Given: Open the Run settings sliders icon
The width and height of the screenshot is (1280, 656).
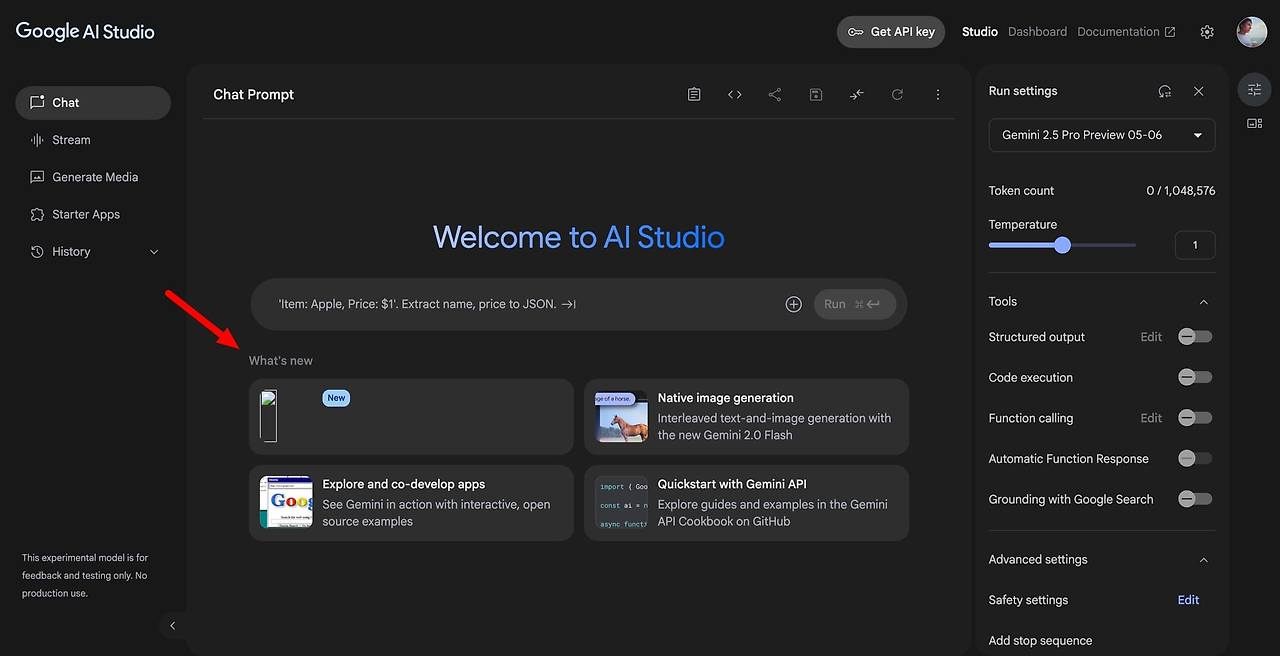Looking at the screenshot, I should [x=1254, y=89].
